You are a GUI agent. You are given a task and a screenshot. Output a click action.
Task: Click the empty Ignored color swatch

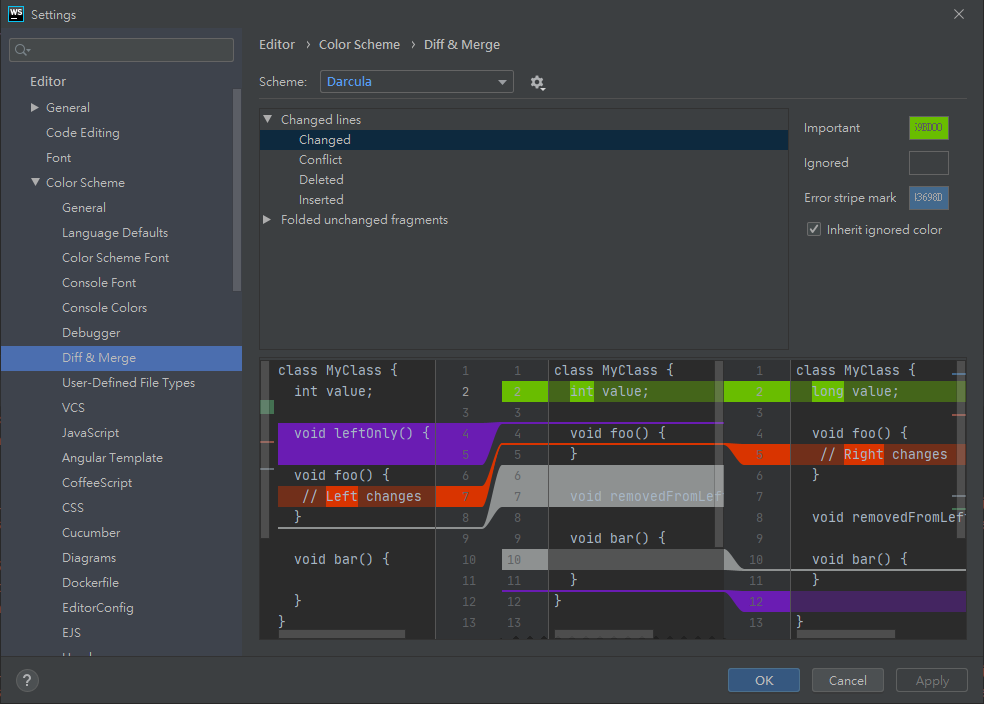tap(928, 163)
